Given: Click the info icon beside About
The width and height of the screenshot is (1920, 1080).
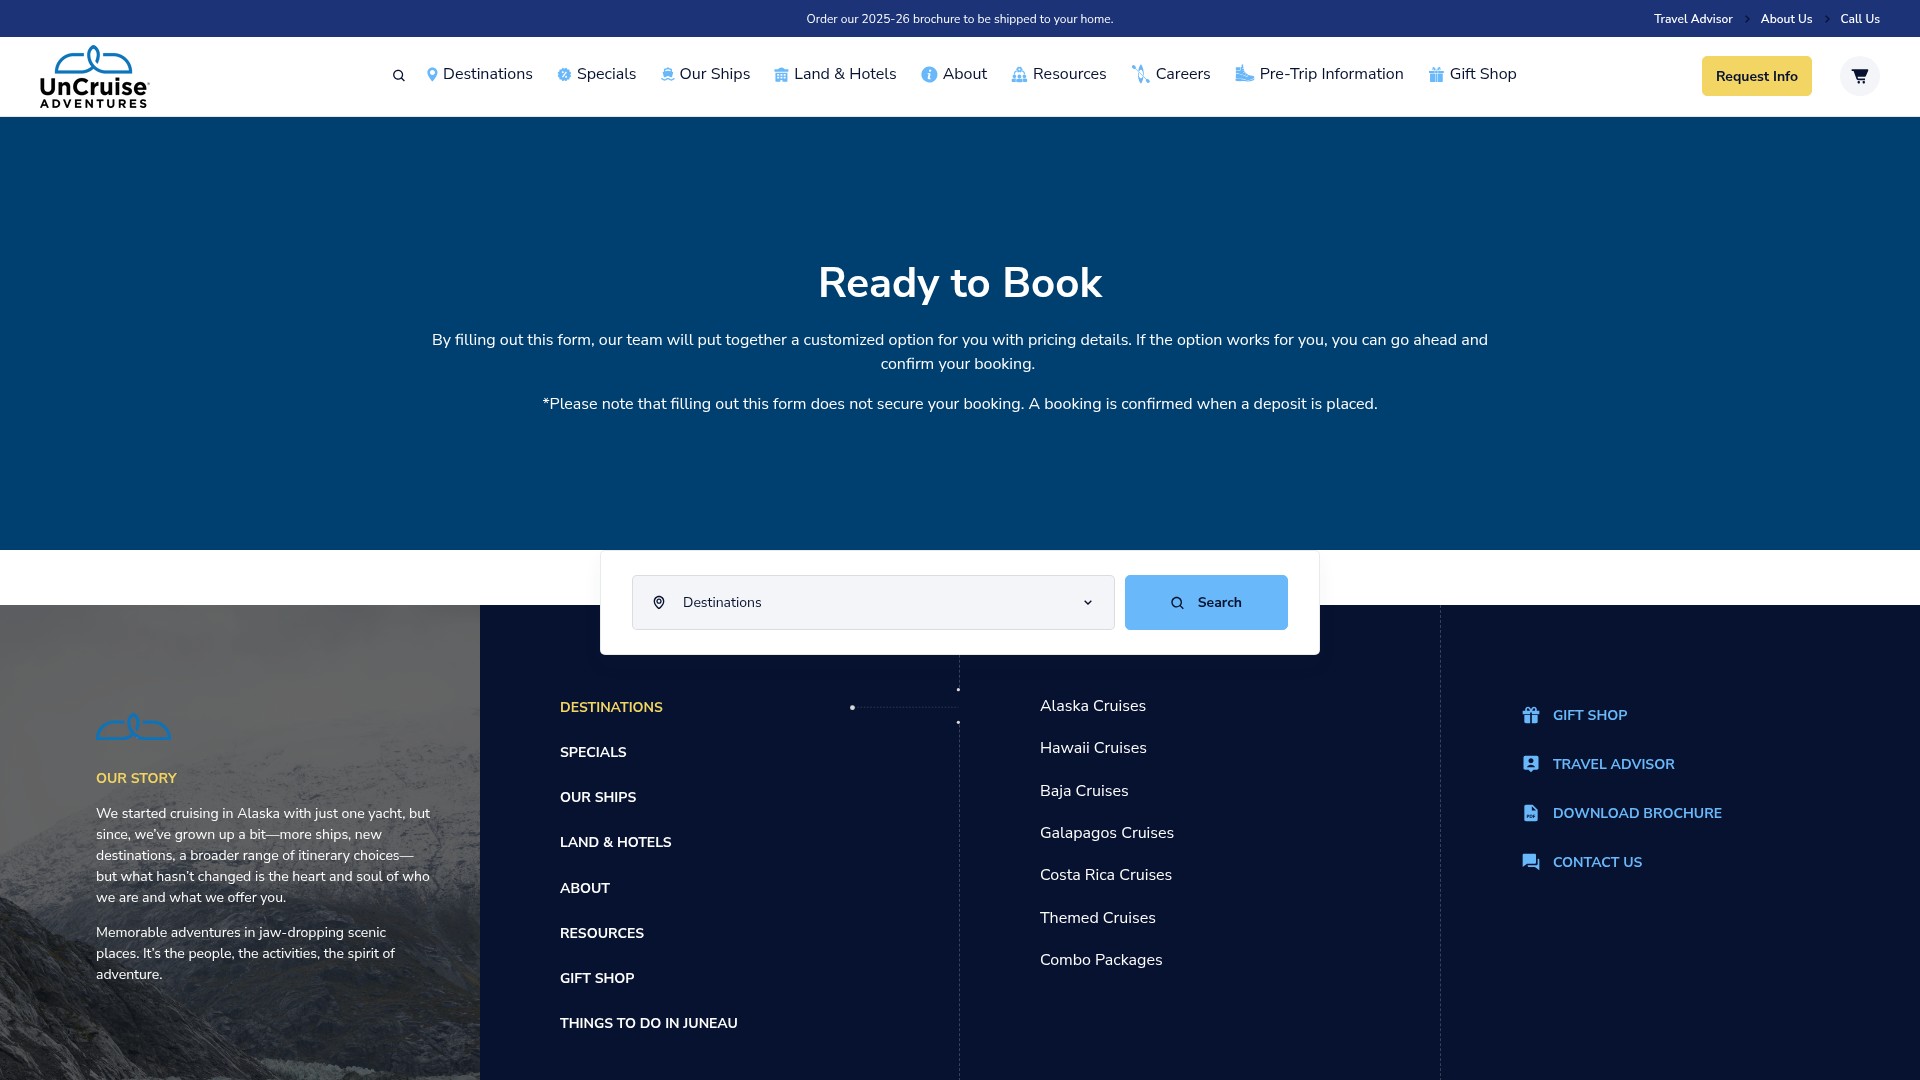Looking at the screenshot, I should [x=929, y=75].
